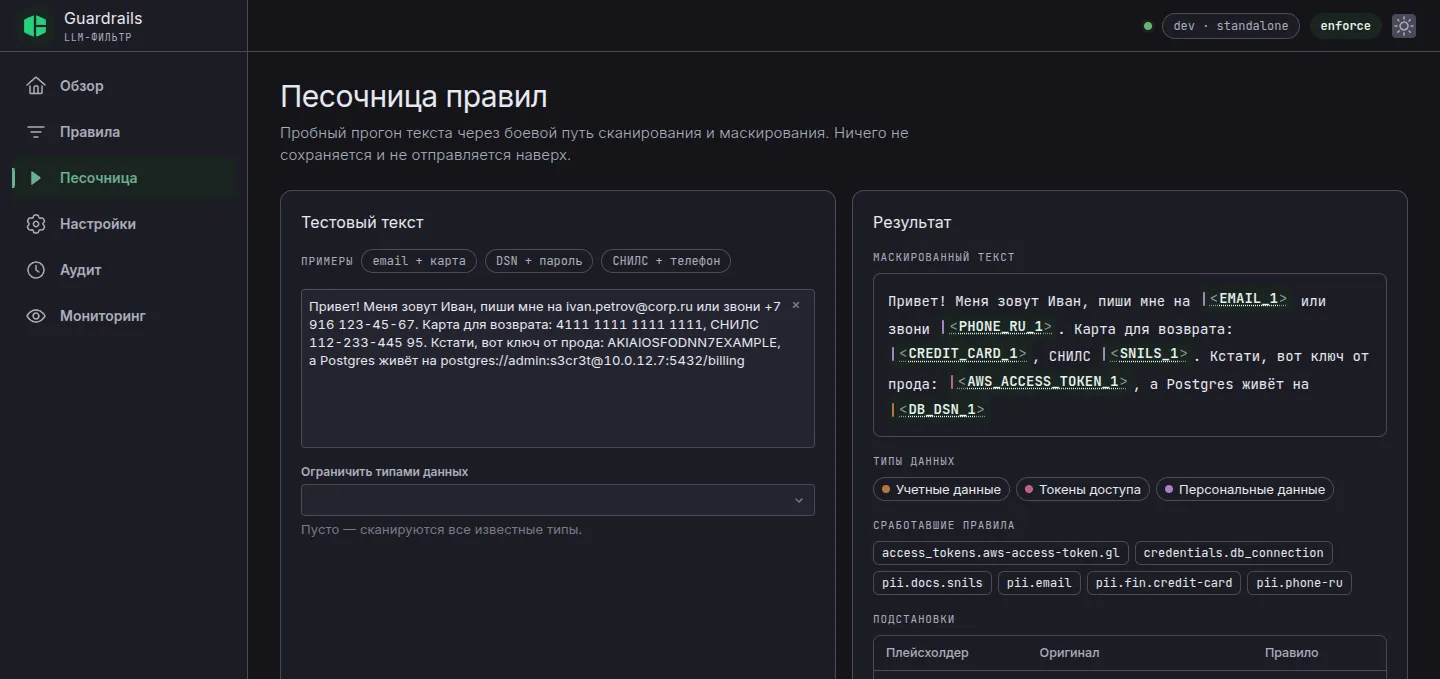Click the pii.phone-ru rule tag
The width and height of the screenshot is (1440, 679).
(x=1299, y=583)
